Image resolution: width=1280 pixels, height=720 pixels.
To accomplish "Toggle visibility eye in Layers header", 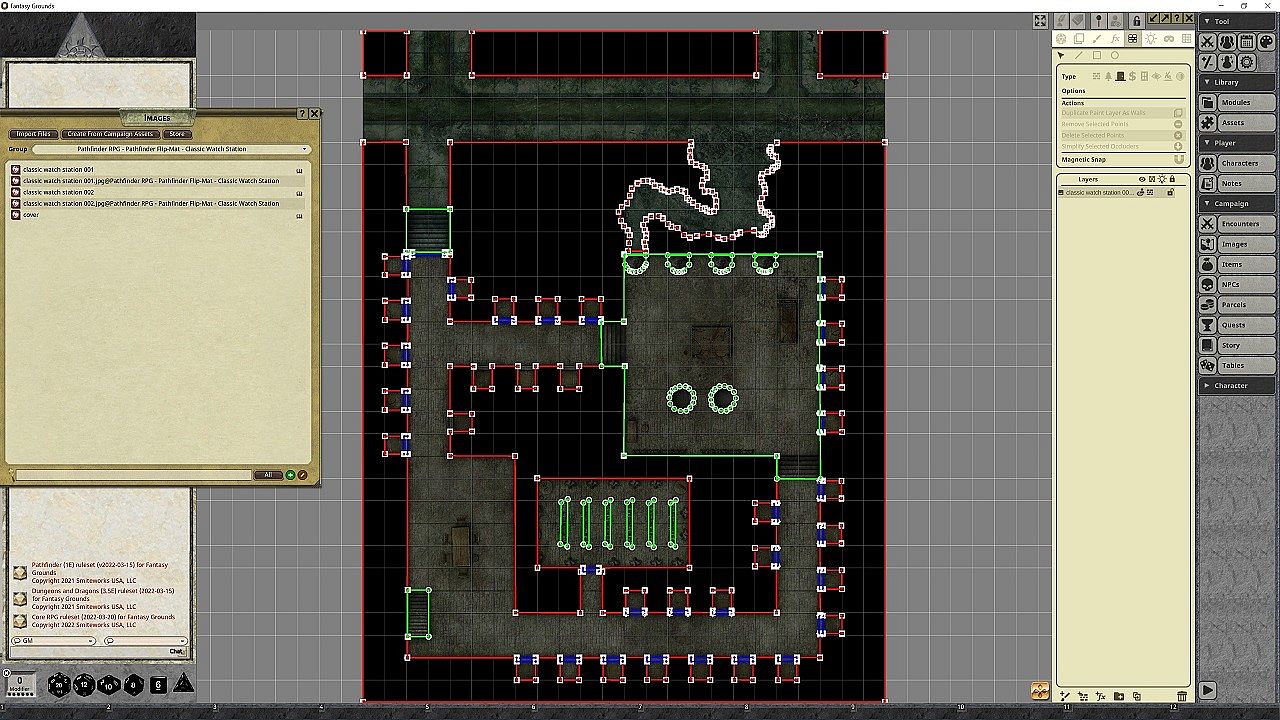I will [x=1142, y=179].
